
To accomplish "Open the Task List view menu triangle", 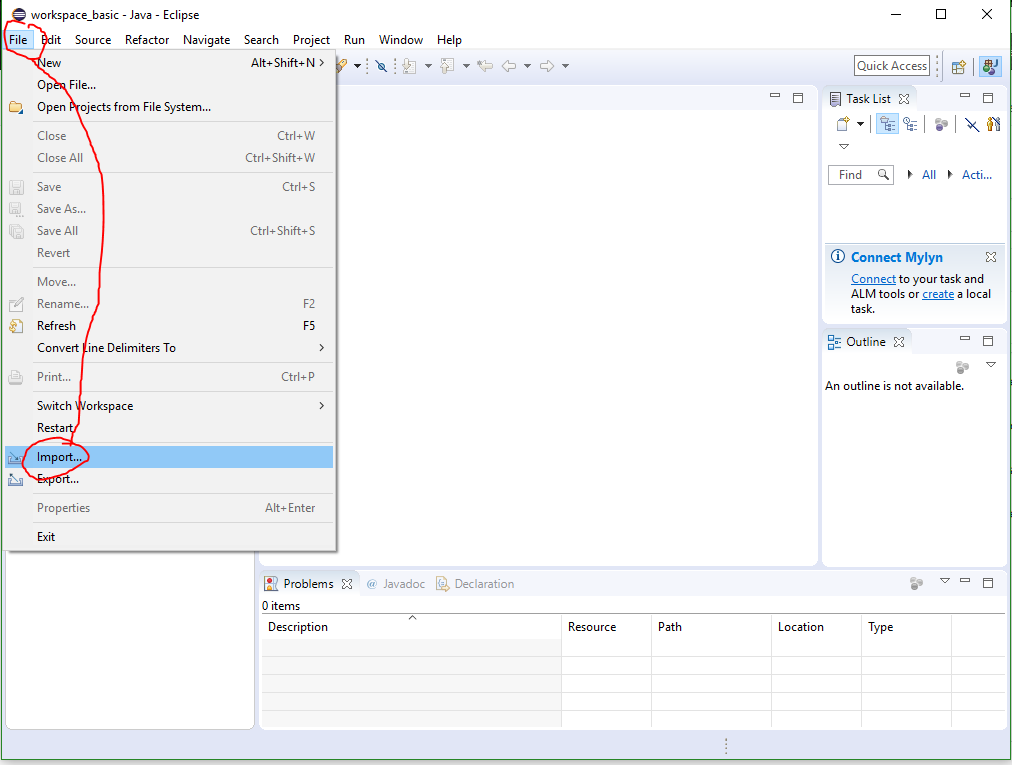I will [x=844, y=147].
